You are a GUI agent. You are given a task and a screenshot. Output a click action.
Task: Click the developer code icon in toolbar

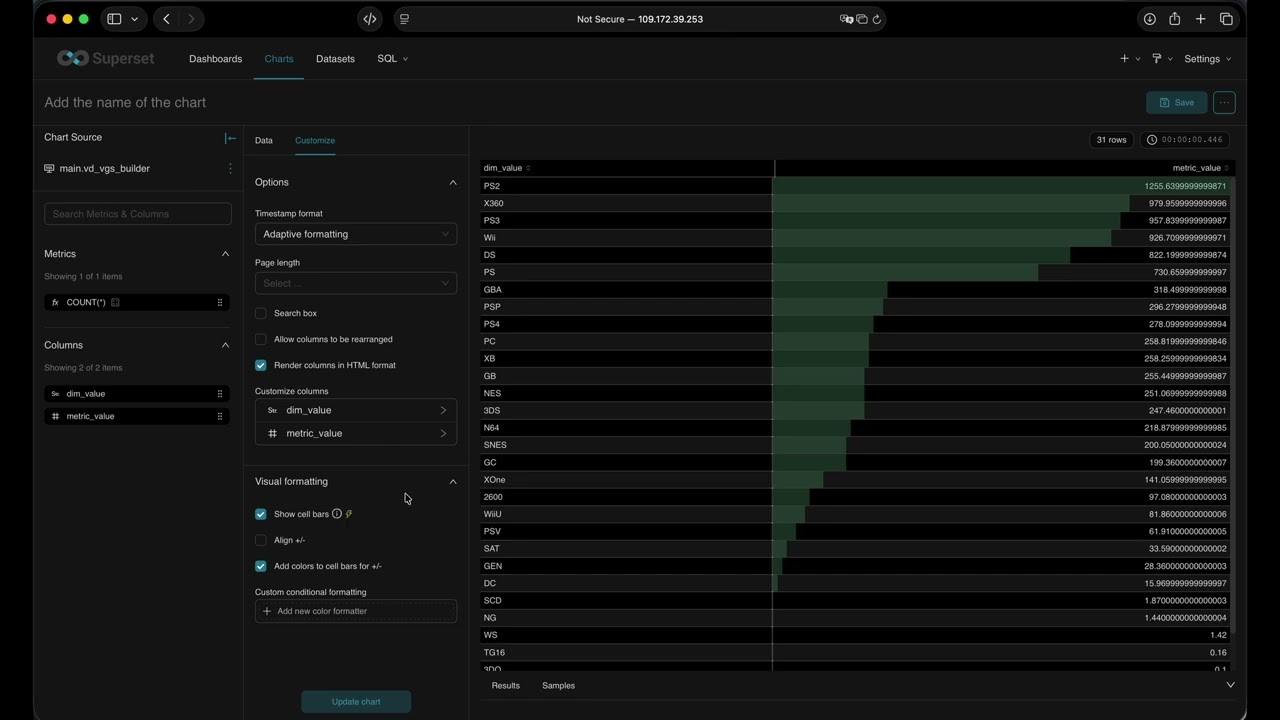370,19
